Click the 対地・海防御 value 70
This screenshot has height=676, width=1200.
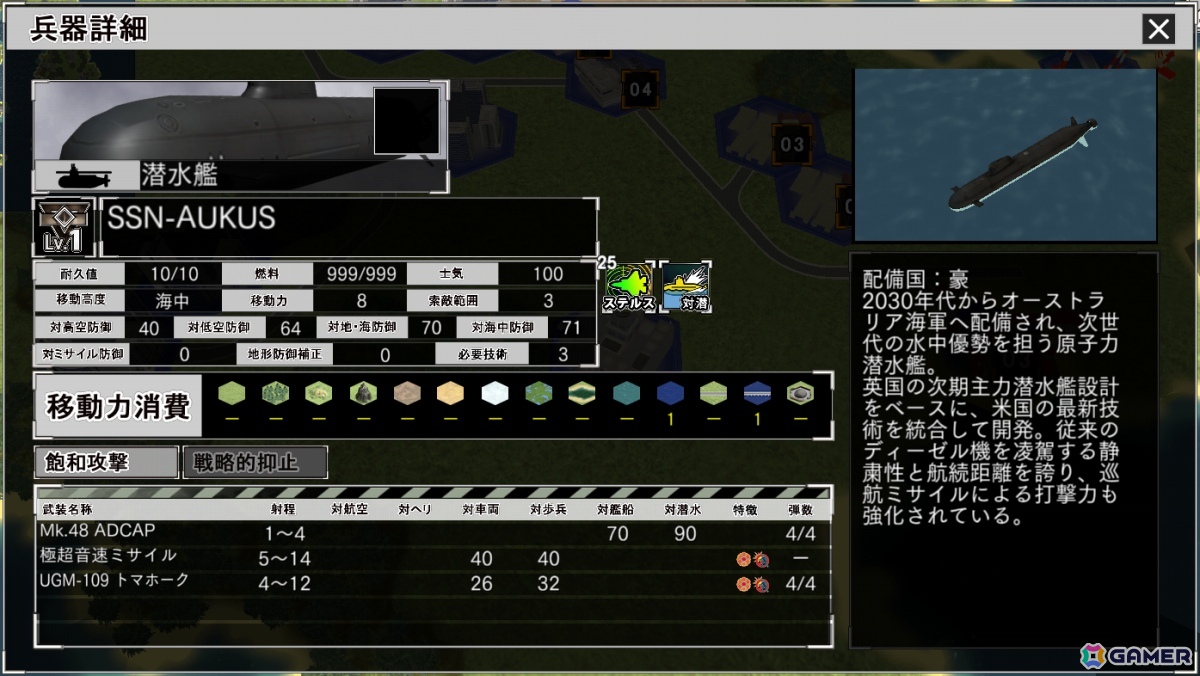point(431,328)
